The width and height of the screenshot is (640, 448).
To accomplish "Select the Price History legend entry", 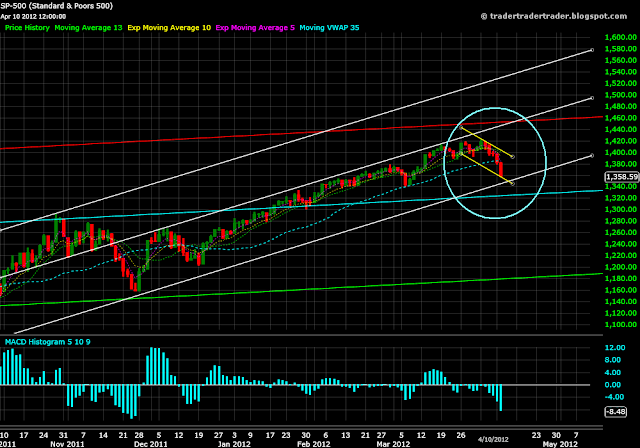I will pos(27,28).
